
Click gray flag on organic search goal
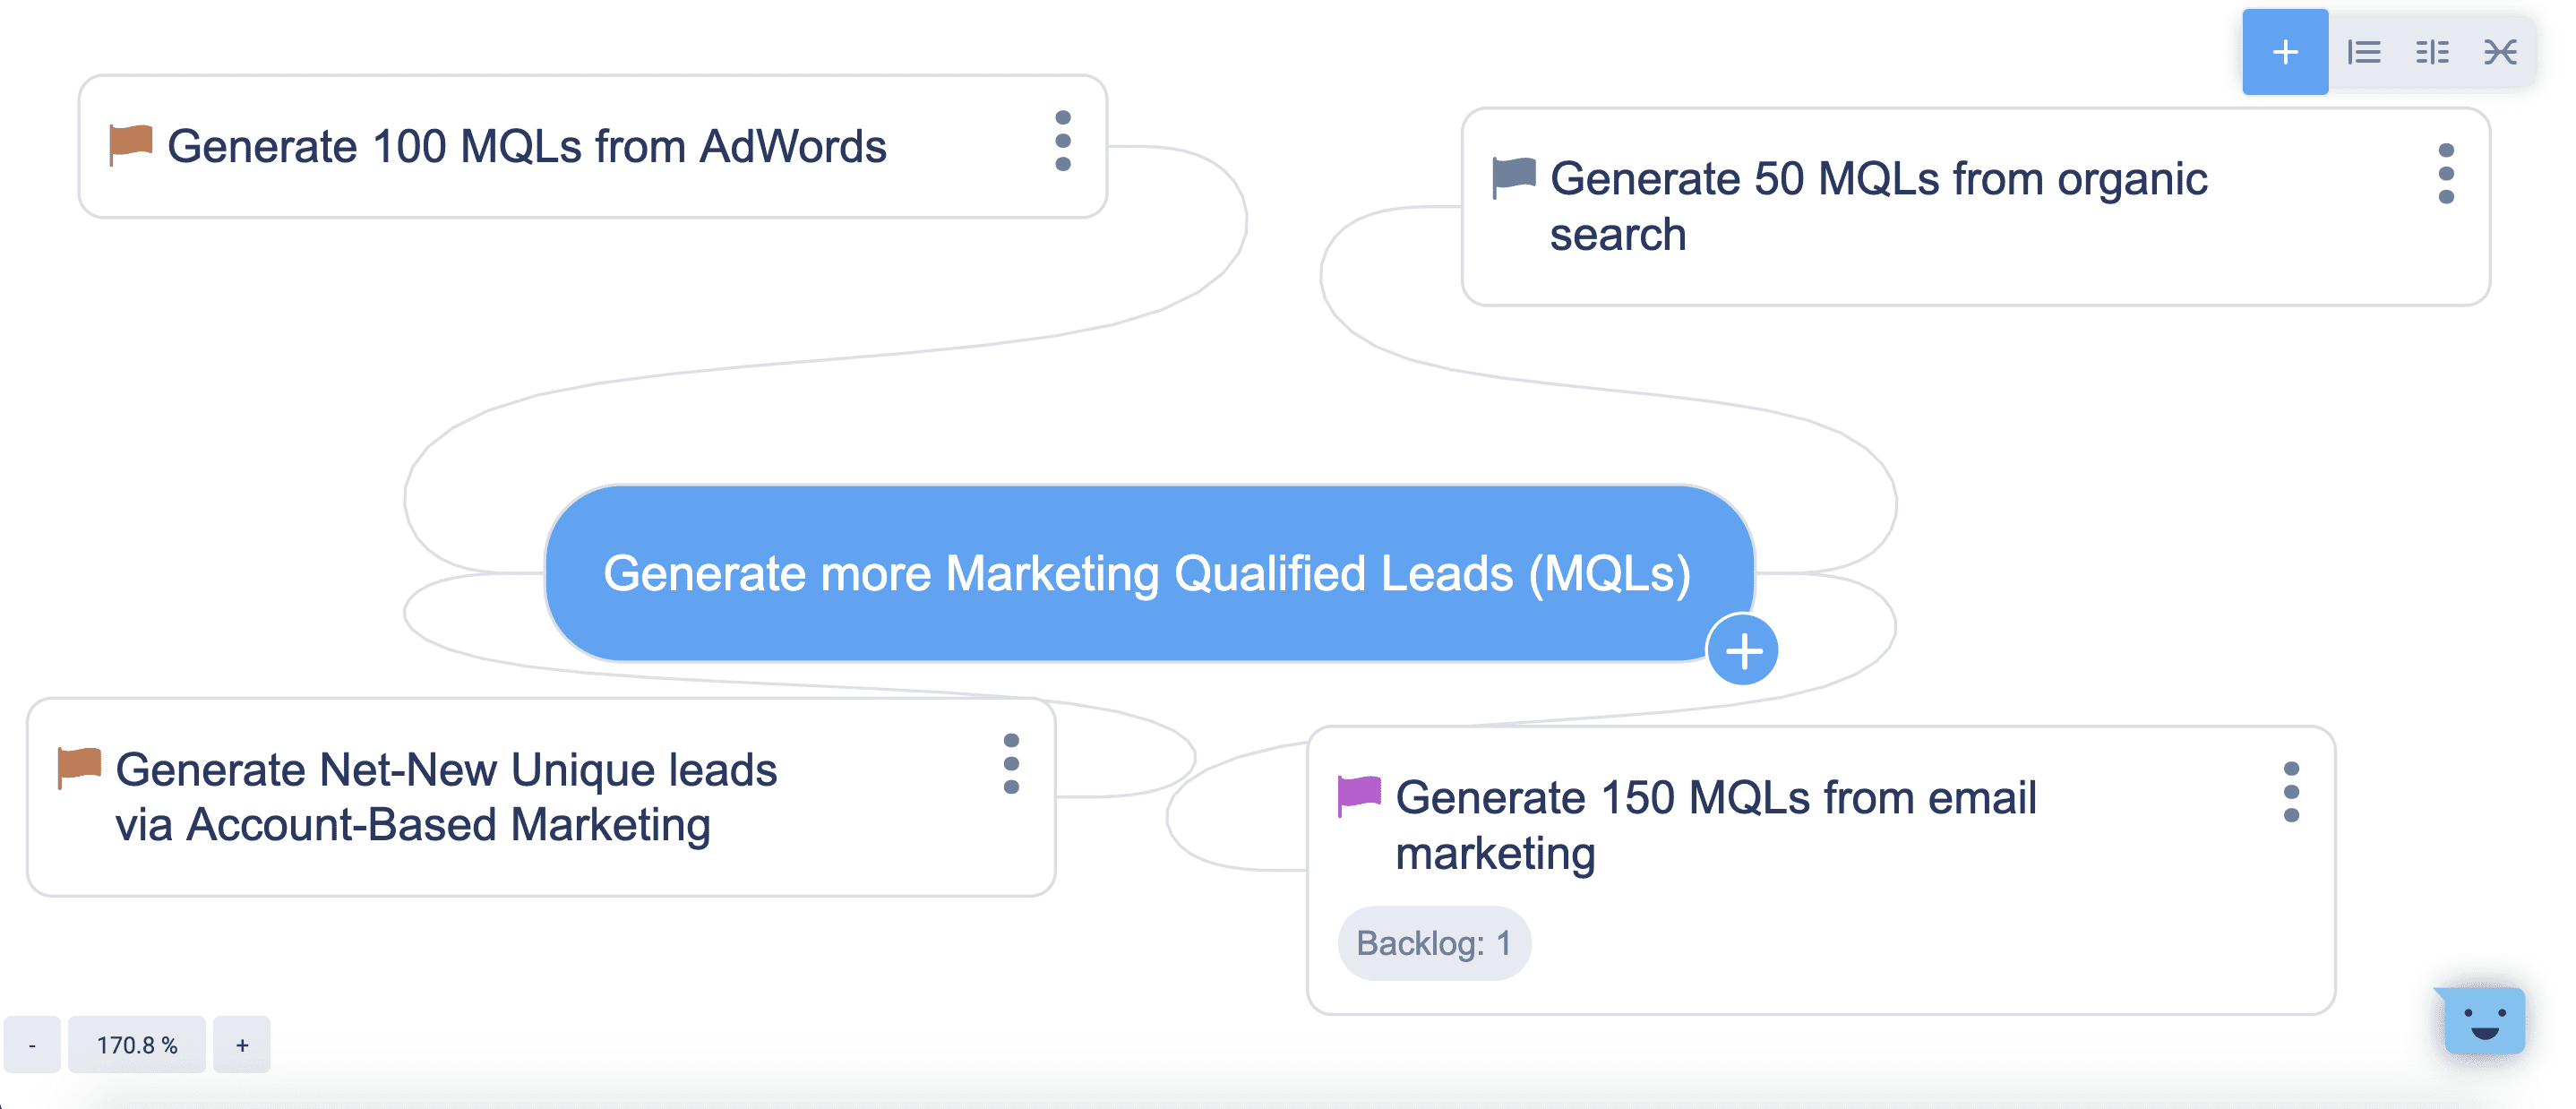[1513, 178]
